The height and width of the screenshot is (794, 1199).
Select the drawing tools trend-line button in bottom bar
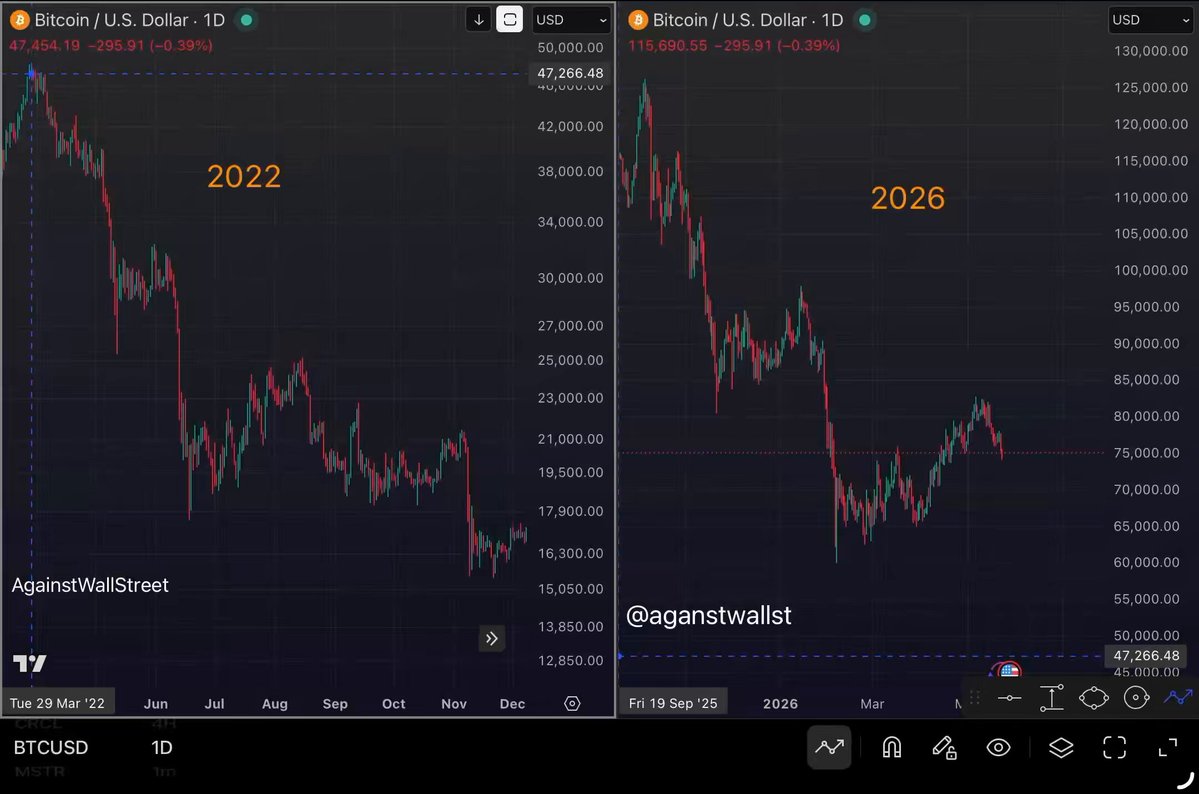pyautogui.click(x=829, y=747)
